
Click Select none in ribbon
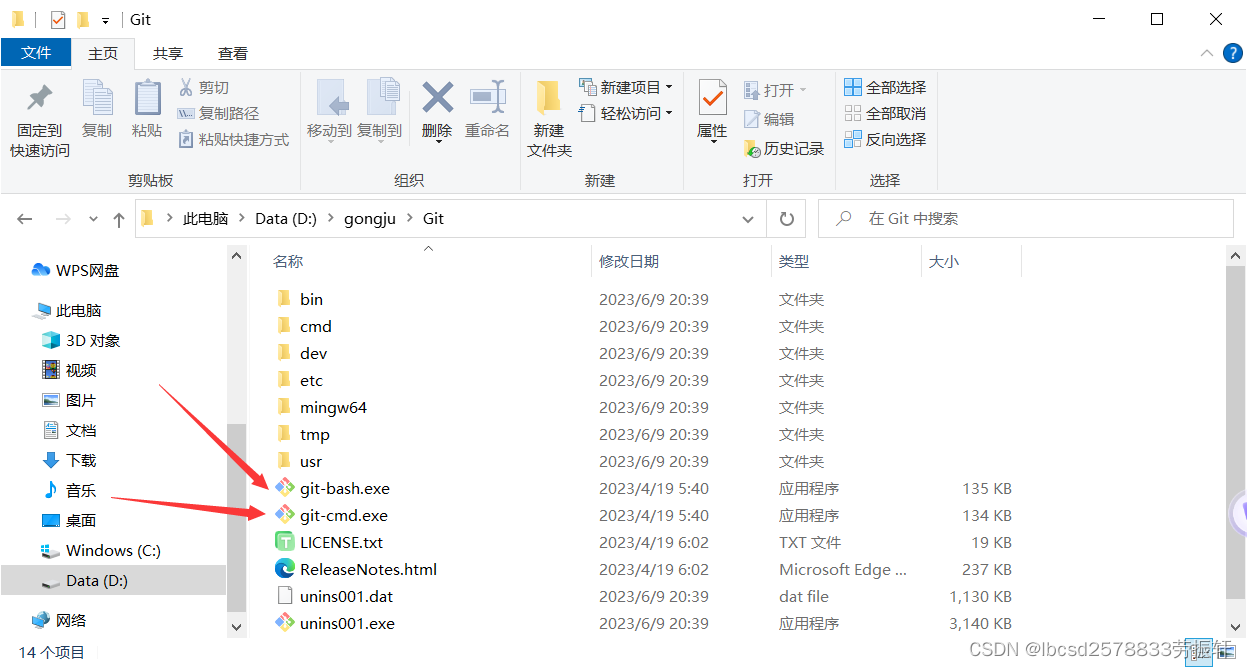pos(886,114)
